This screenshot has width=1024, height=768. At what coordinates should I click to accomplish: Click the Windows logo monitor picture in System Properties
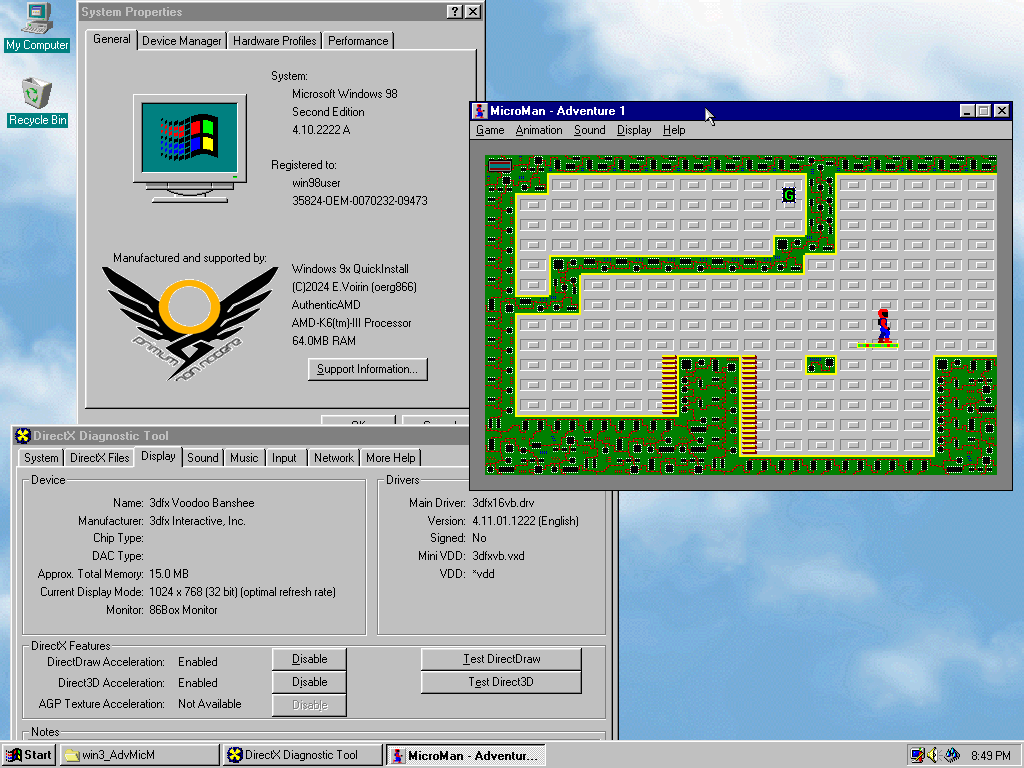coord(190,148)
